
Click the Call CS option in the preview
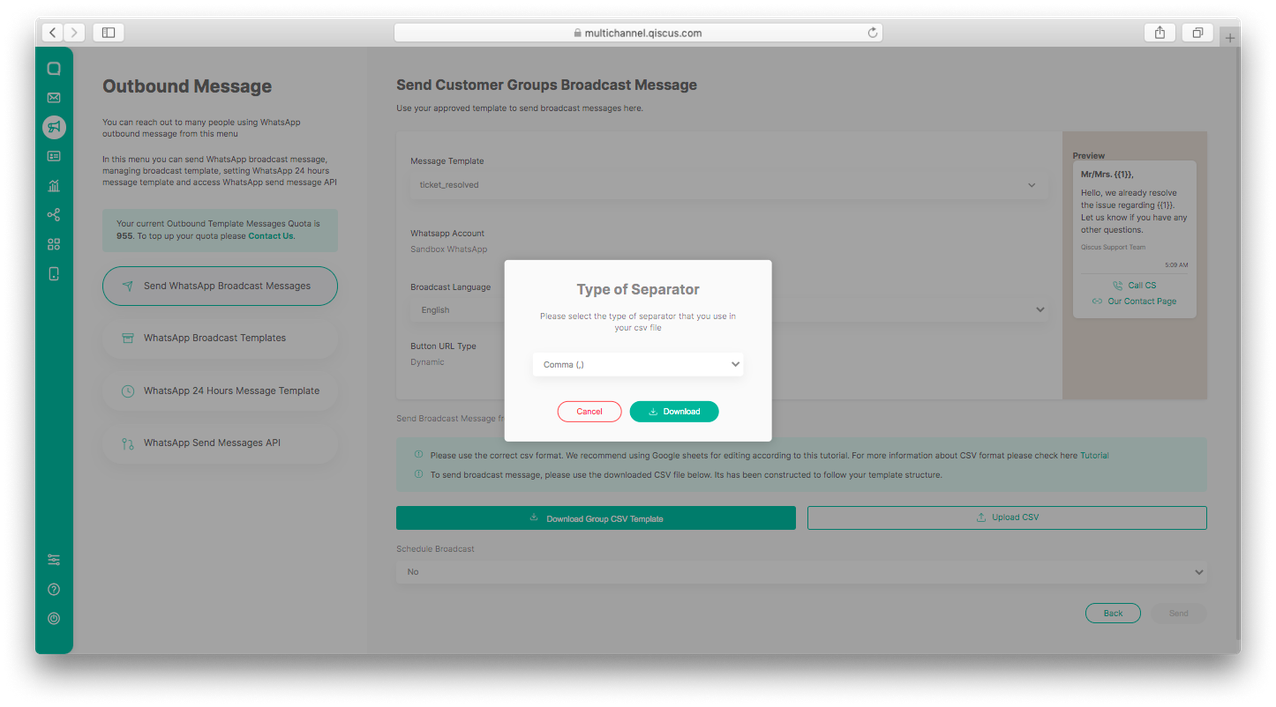pyautogui.click(x=1135, y=285)
